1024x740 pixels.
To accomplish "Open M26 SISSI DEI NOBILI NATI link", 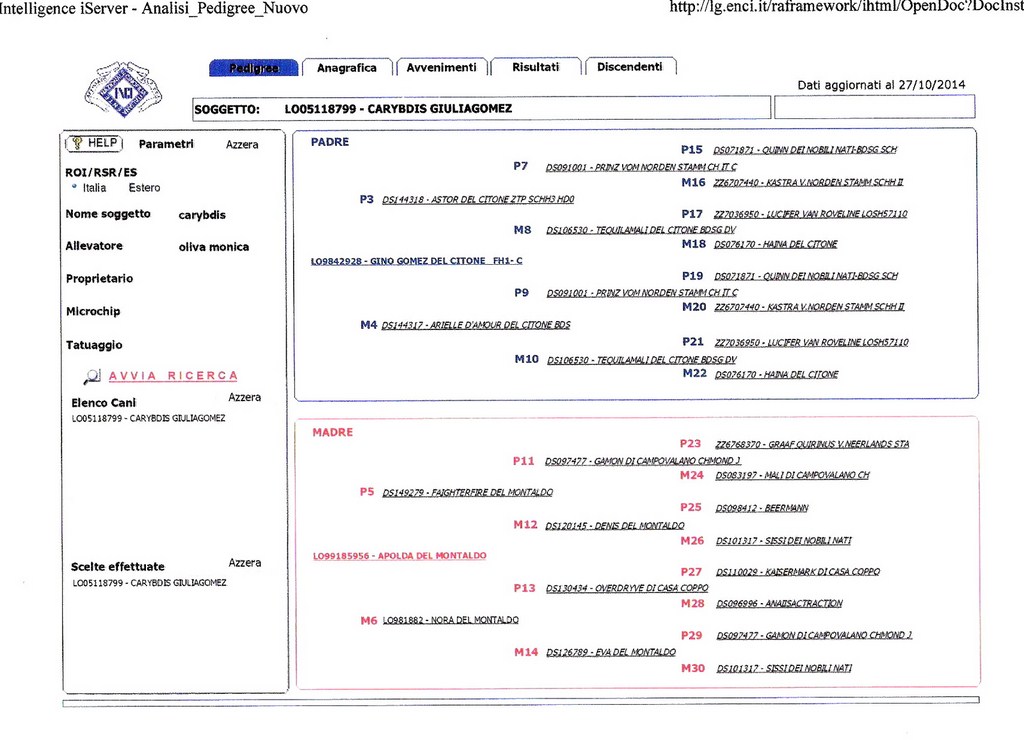I will [784, 541].
